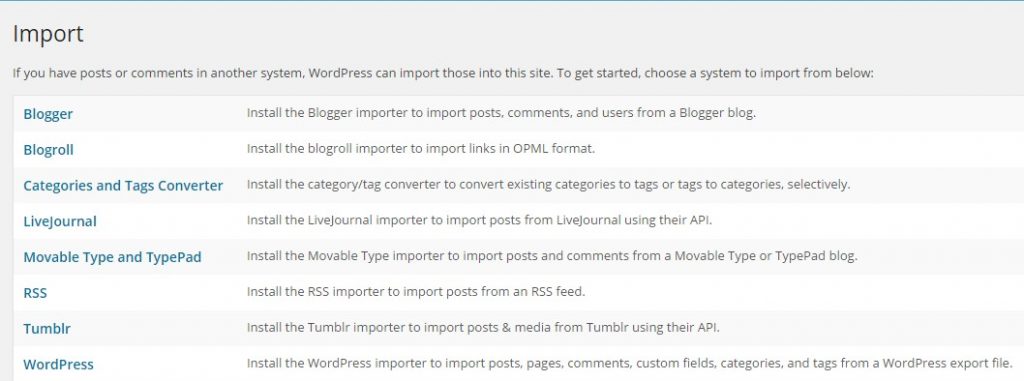Click the RSS feed importer description

tap(415, 291)
